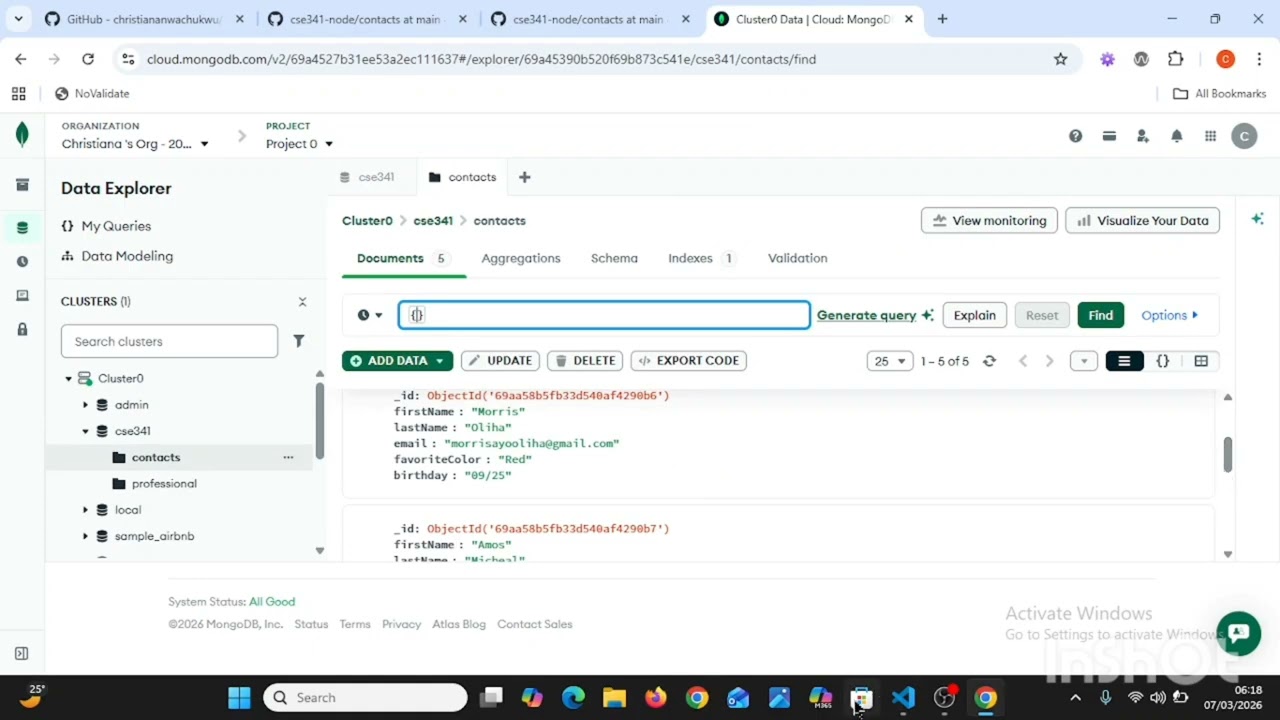Viewport: 1280px width, 720px height.
Task: Click the Find button
Action: (1100, 315)
